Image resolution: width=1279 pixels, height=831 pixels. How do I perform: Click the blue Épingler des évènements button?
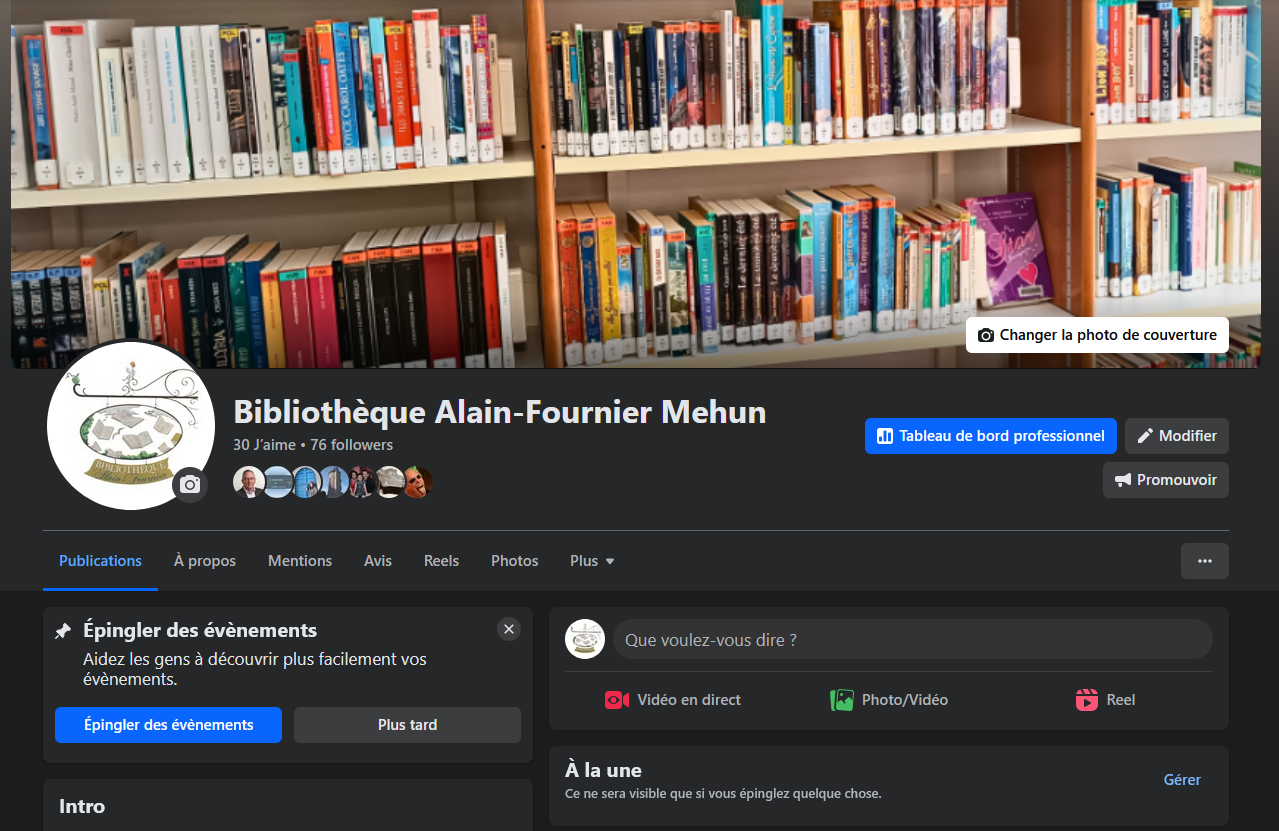pos(168,725)
